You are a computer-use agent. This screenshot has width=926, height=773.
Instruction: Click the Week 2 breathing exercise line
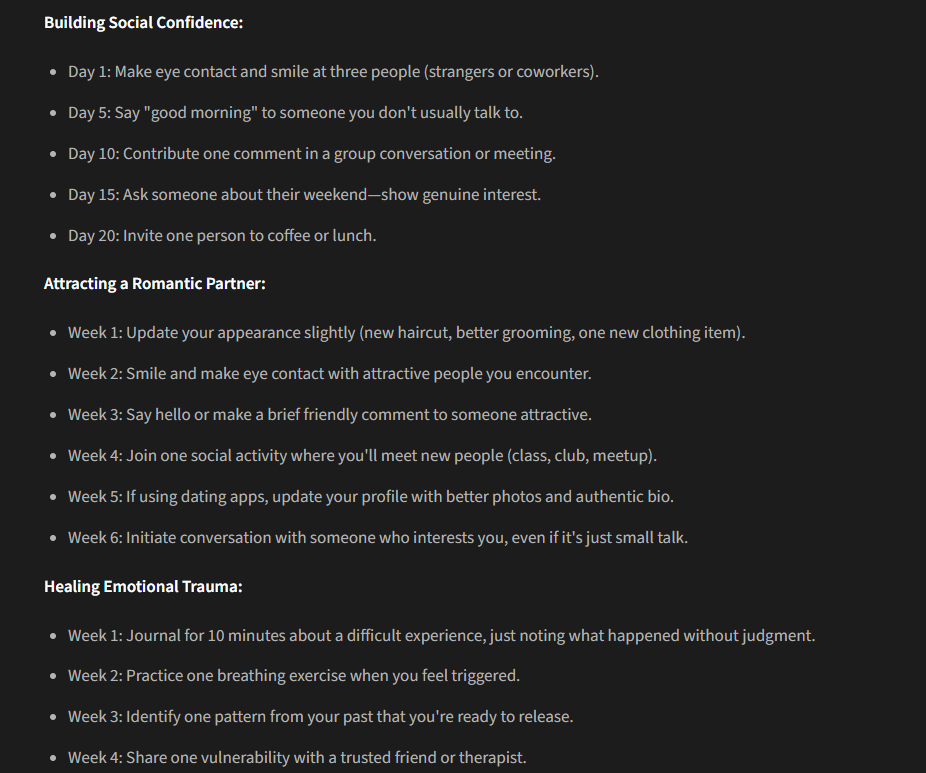point(293,676)
